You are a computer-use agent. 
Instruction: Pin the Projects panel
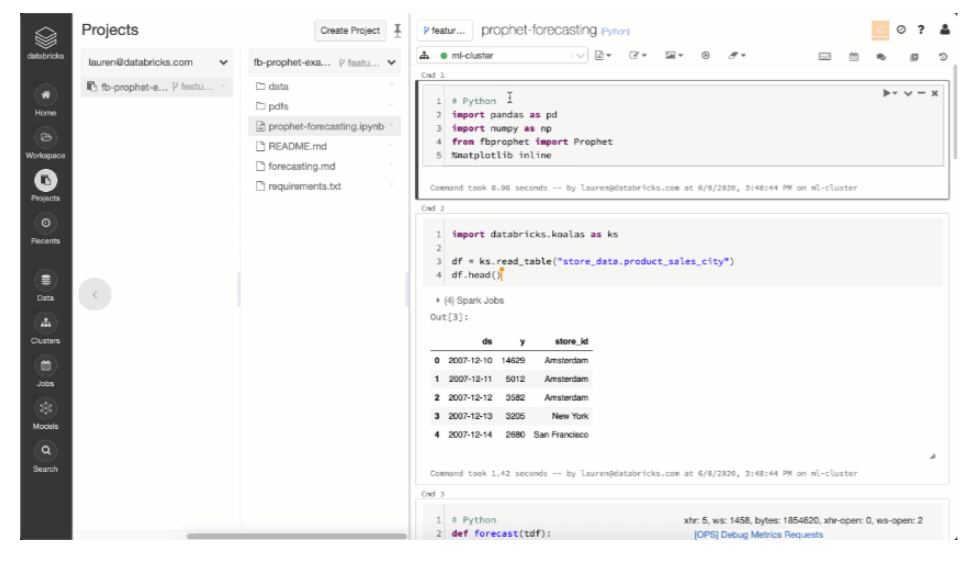[397, 30]
